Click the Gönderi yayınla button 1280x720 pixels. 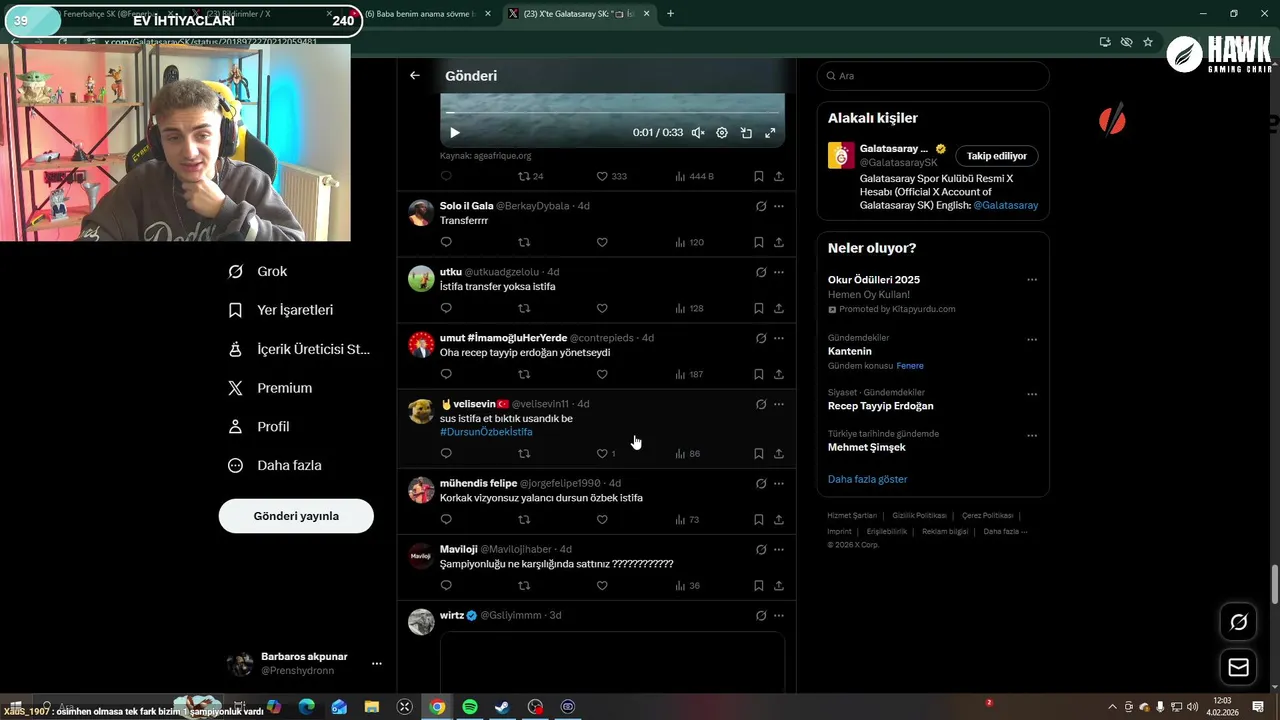(296, 516)
